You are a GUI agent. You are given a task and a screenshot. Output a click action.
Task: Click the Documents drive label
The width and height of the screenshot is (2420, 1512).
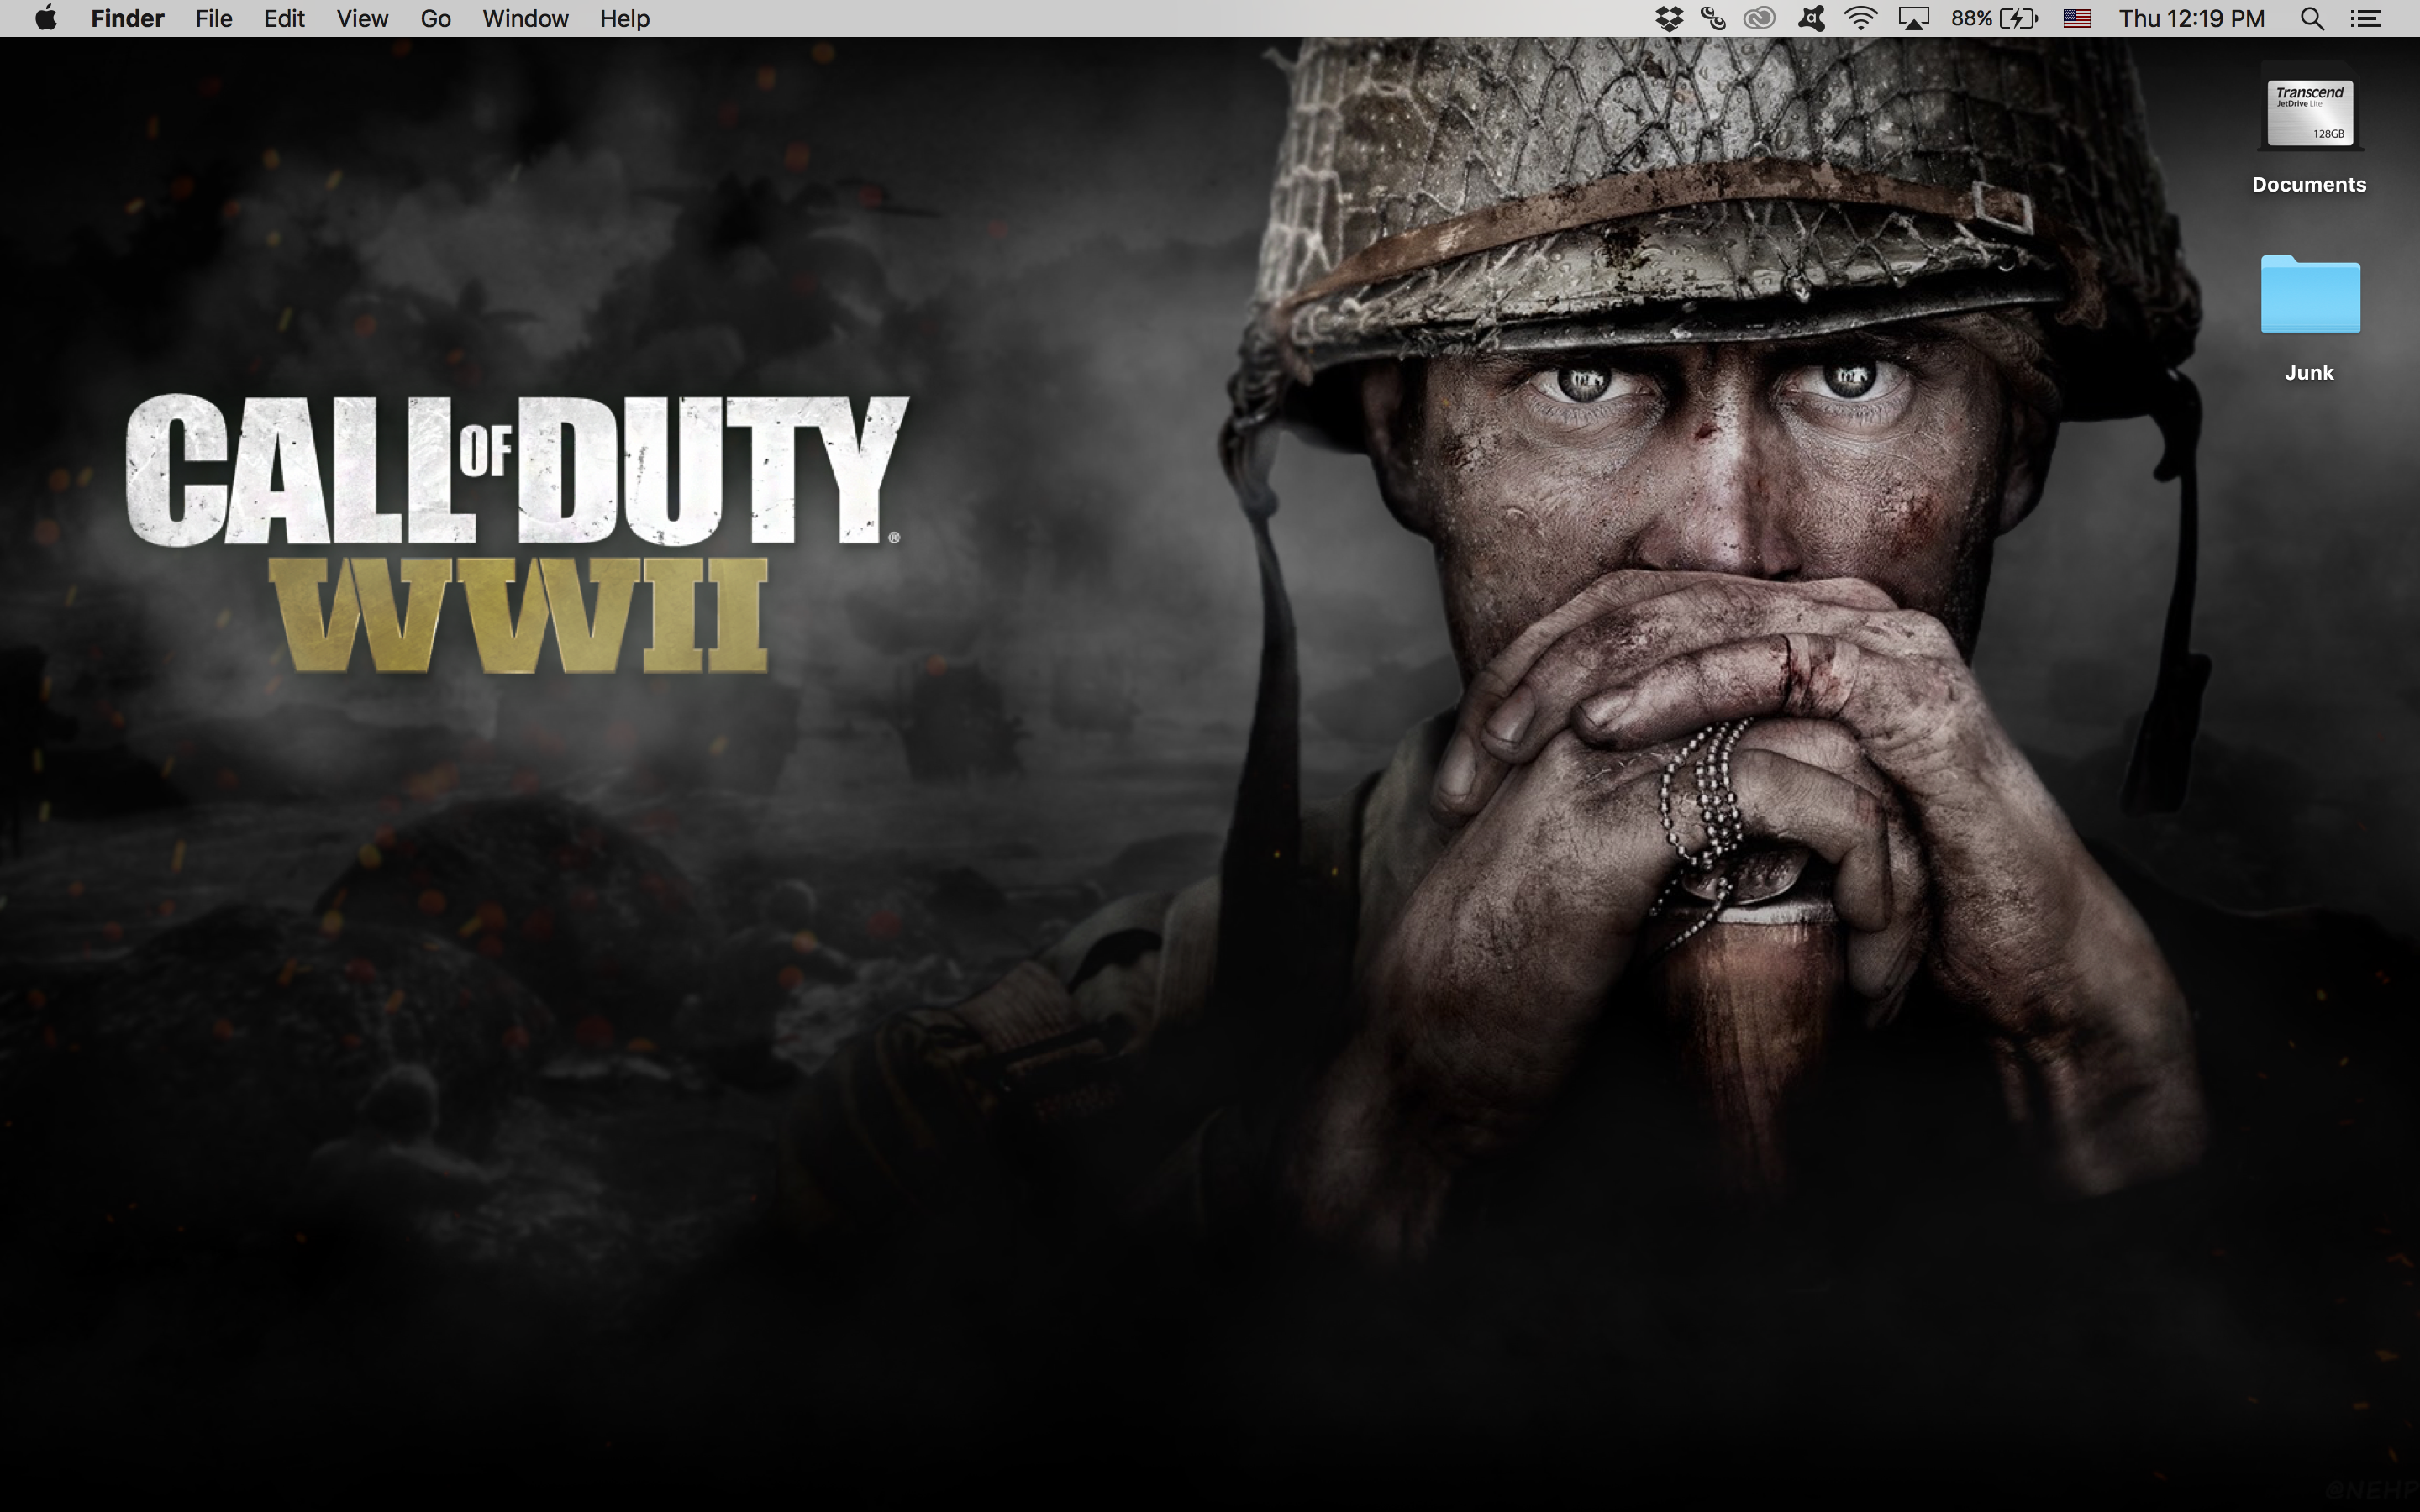2308,184
